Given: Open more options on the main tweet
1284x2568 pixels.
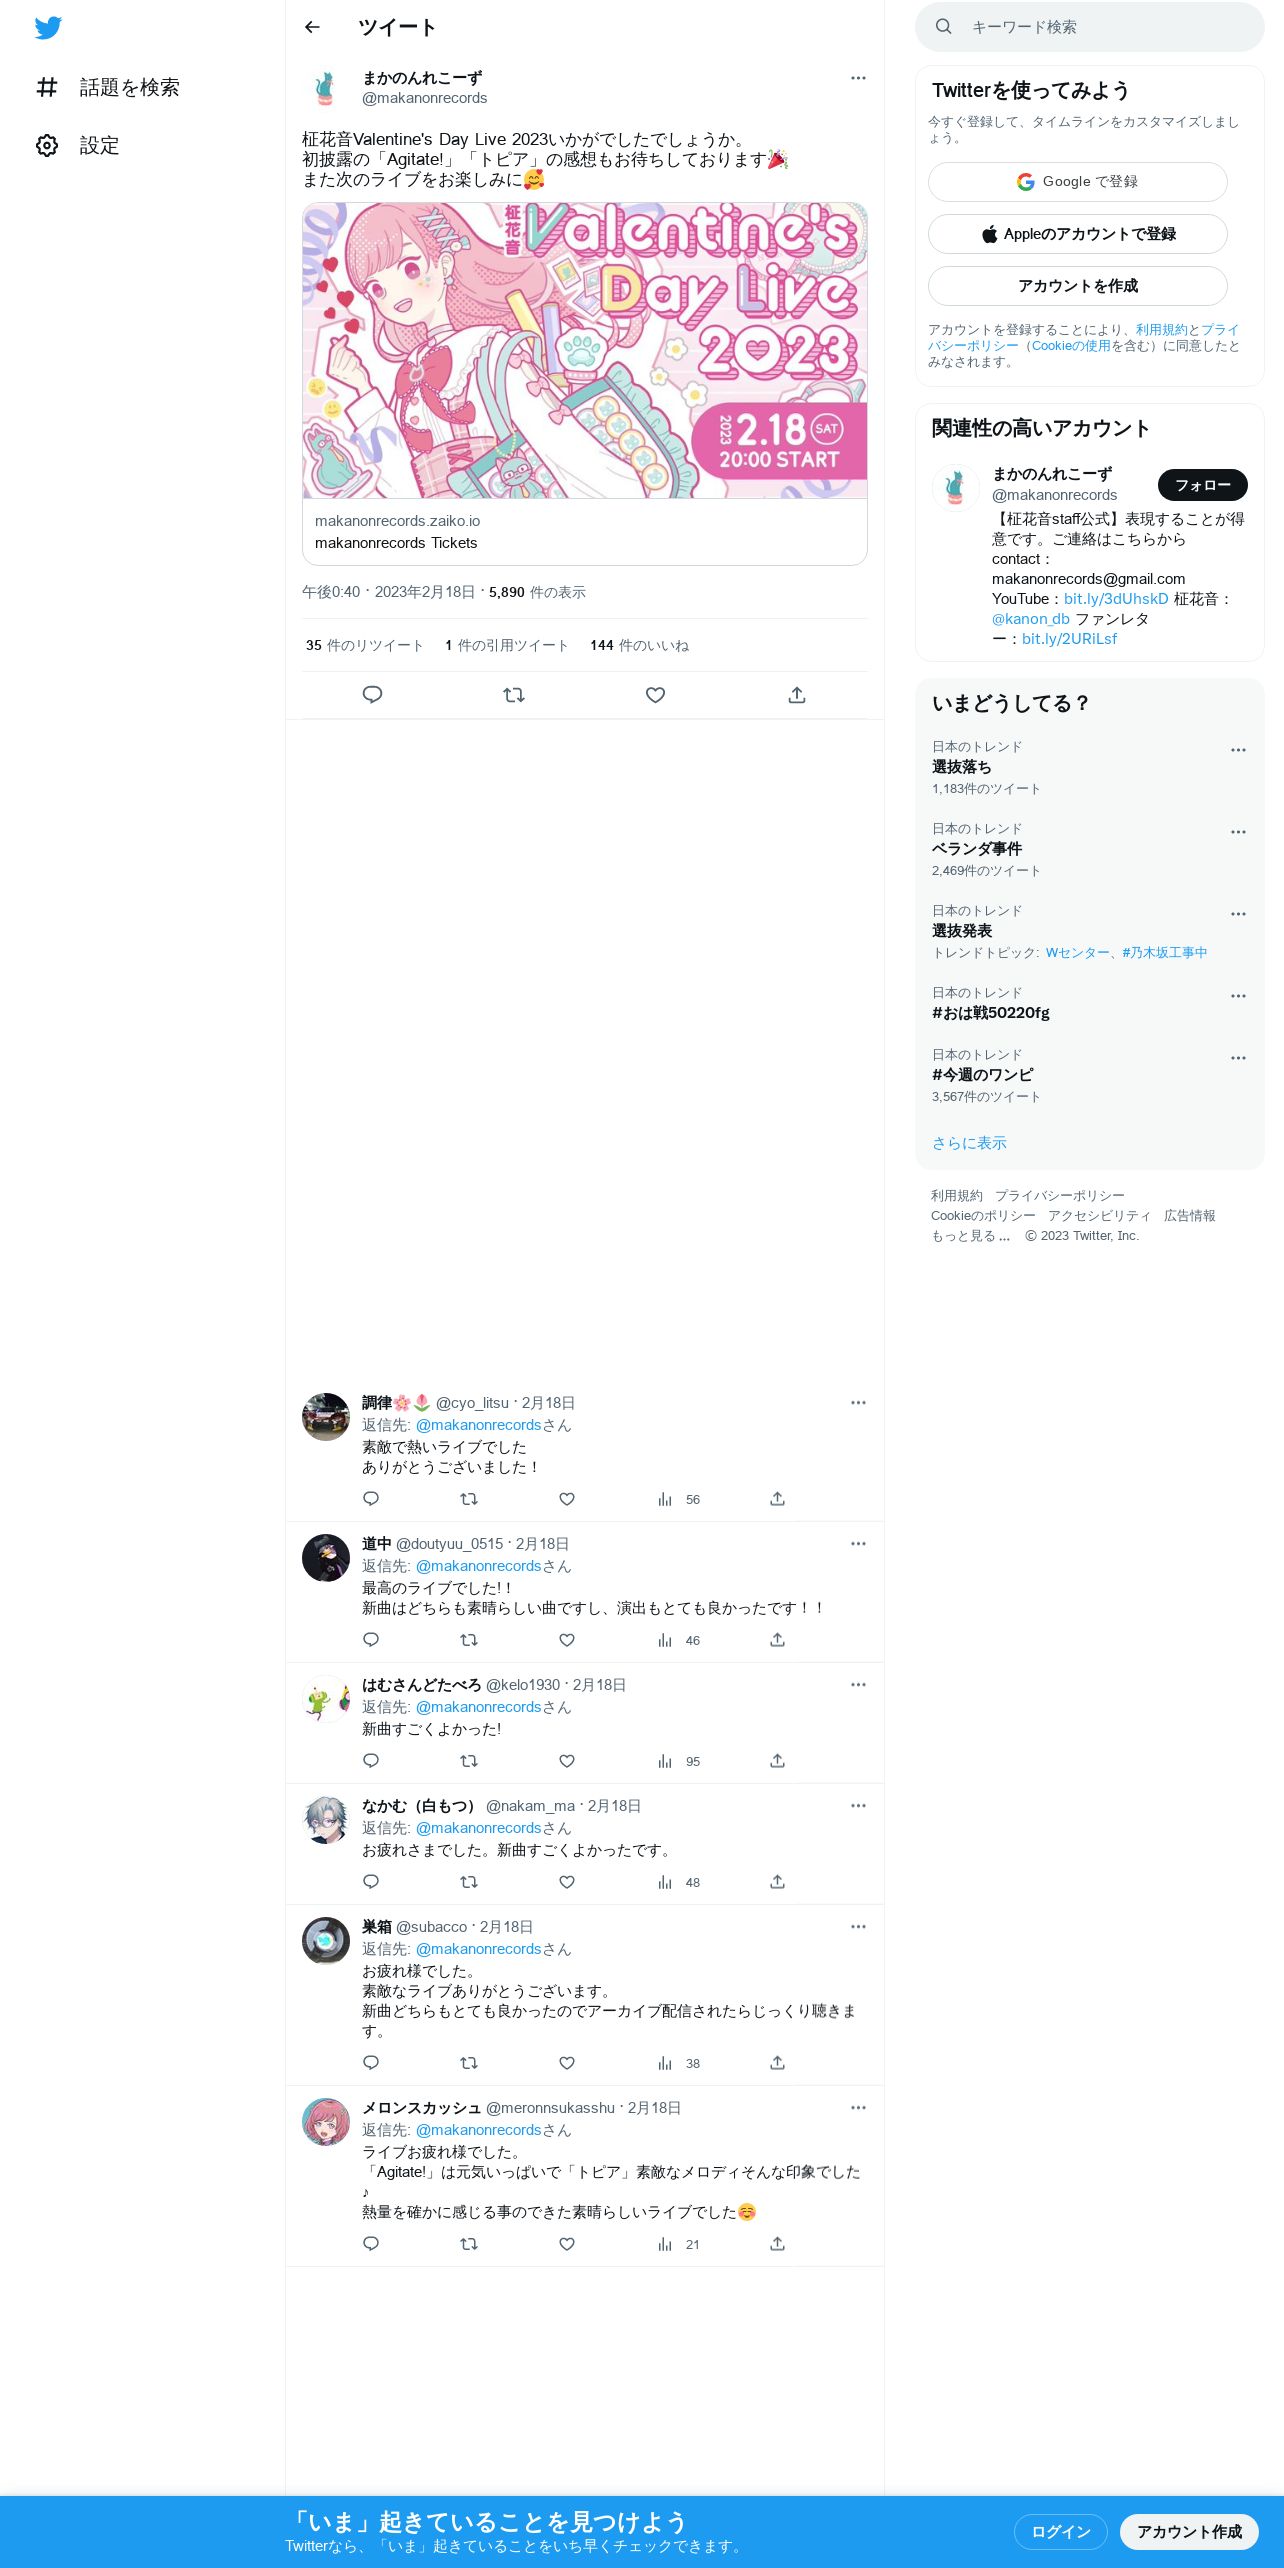Looking at the screenshot, I should [x=858, y=78].
